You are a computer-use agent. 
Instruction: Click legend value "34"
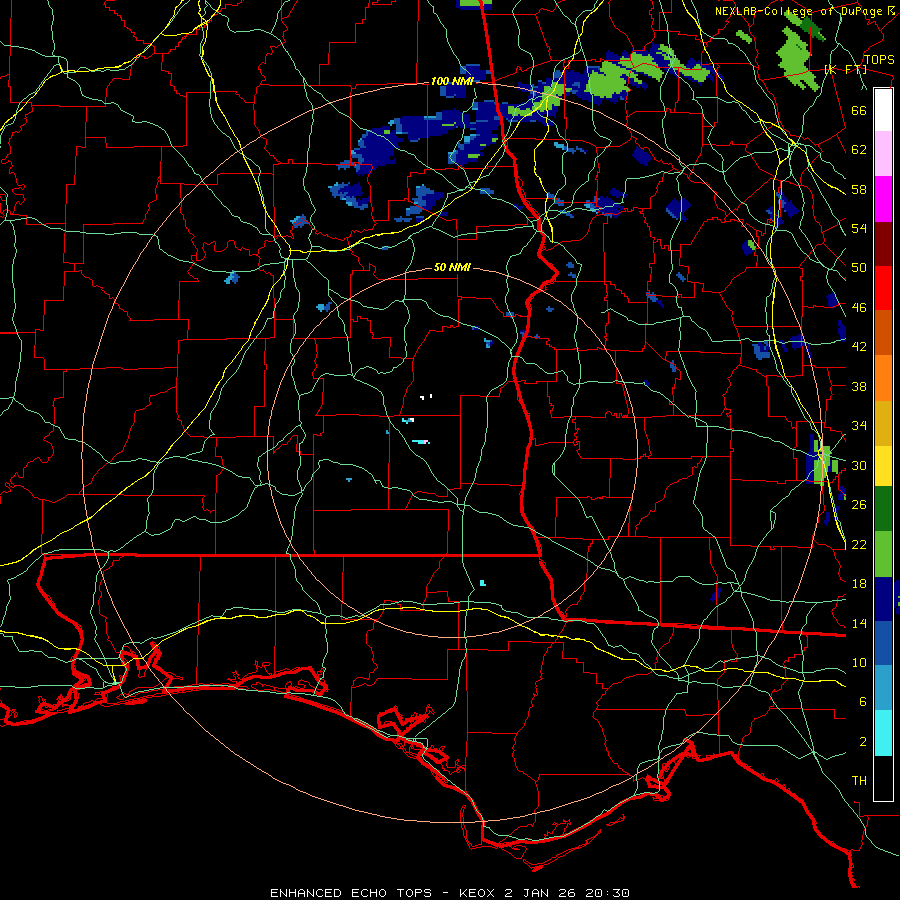[x=859, y=426]
